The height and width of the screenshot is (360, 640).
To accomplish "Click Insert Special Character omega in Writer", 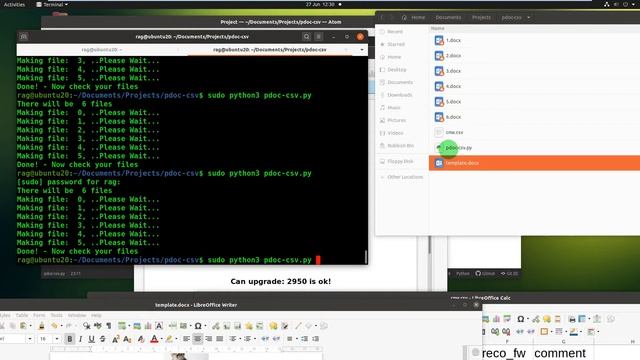I will point(198,326).
